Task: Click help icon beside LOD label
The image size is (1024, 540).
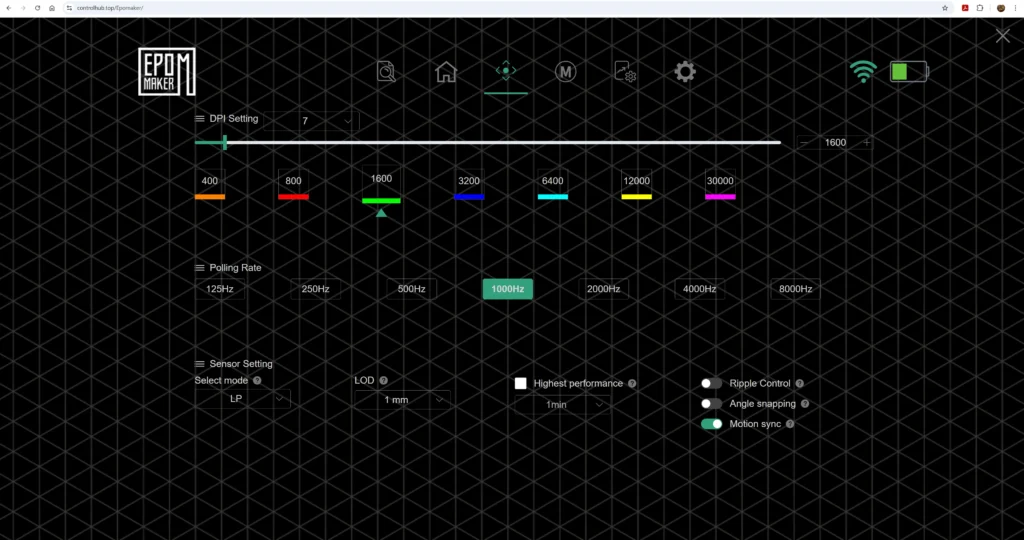Action: coord(383,381)
